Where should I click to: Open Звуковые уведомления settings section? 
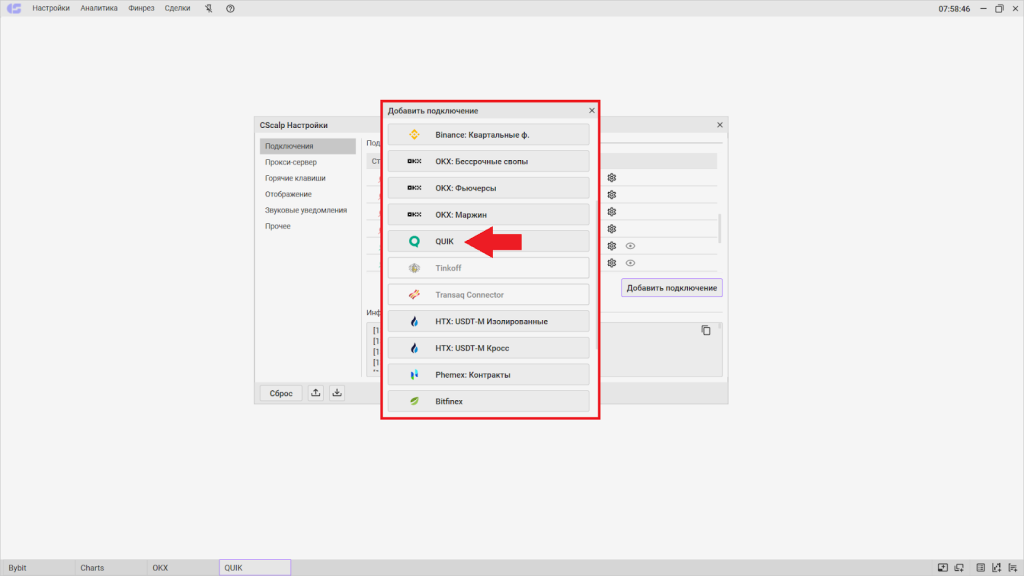pos(306,210)
